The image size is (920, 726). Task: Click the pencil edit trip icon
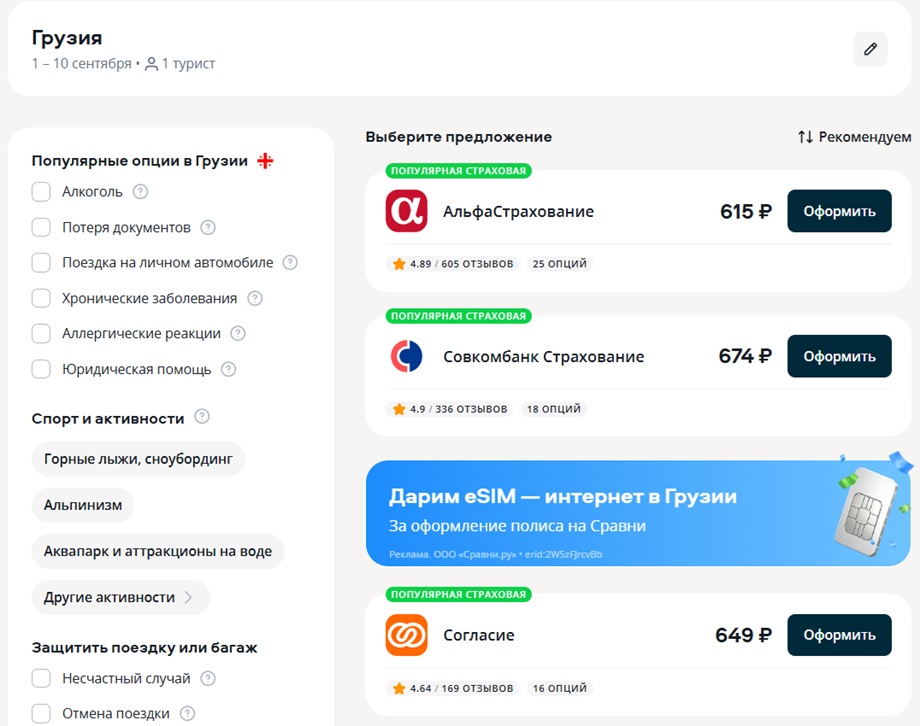click(x=870, y=49)
